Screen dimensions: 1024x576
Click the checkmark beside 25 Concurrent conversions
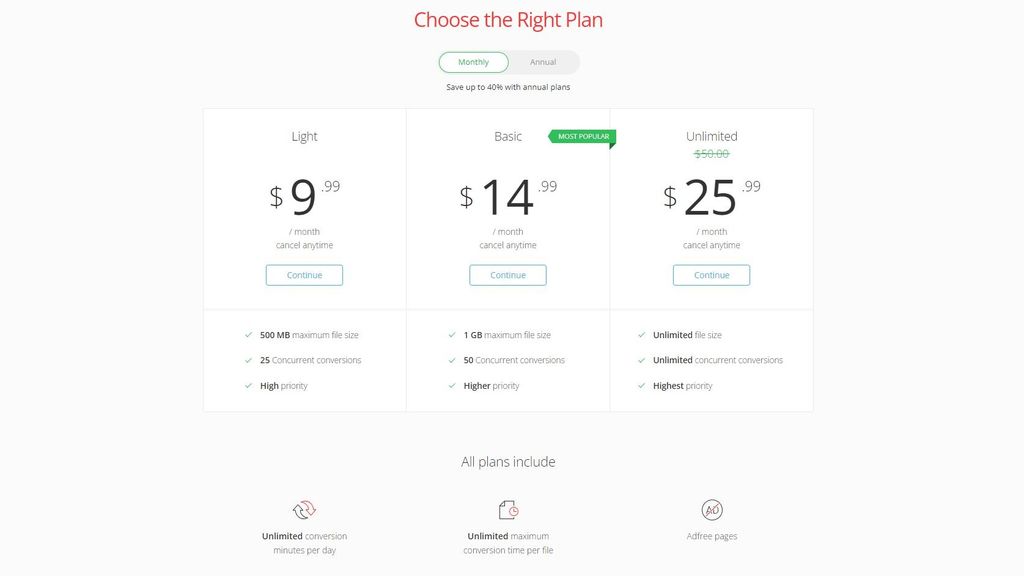[249, 360]
